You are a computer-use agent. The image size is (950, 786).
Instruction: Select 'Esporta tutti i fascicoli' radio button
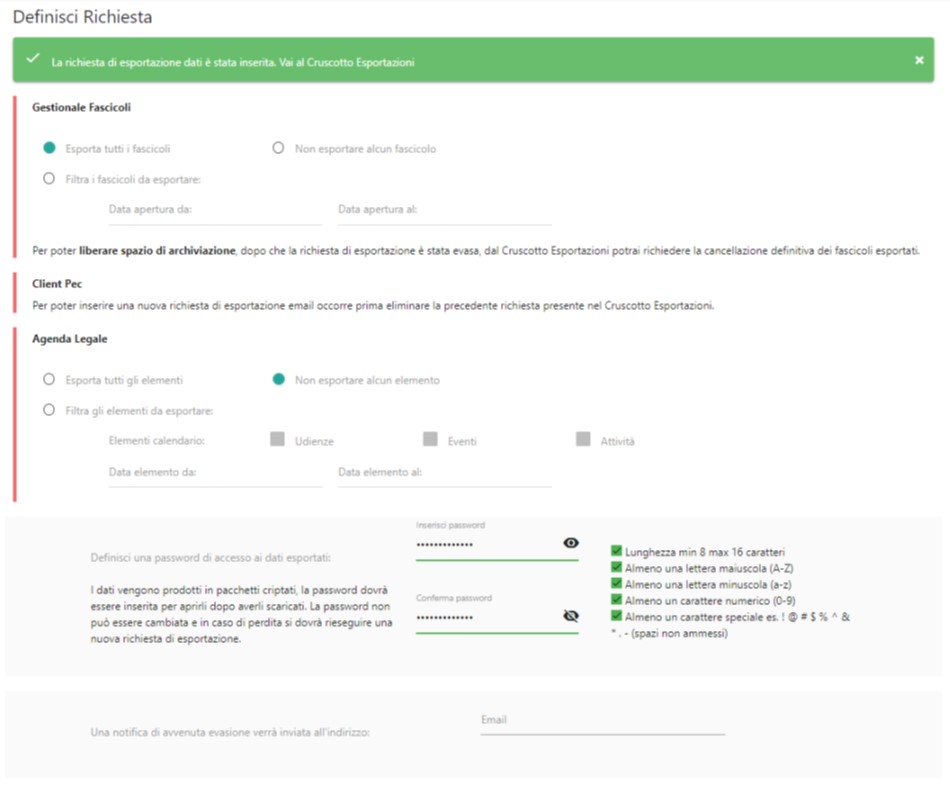[49, 148]
